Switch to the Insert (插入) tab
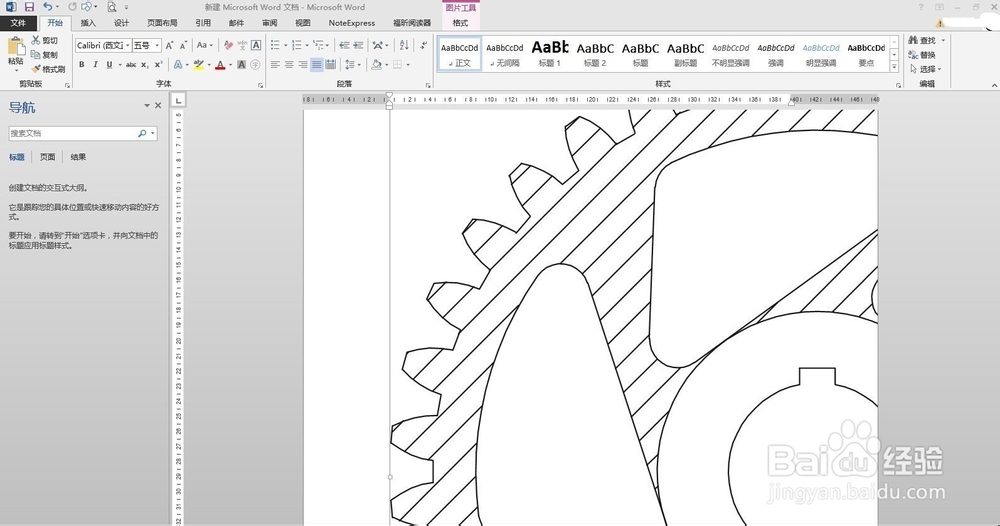 pyautogui.click(x=88, y=23)
